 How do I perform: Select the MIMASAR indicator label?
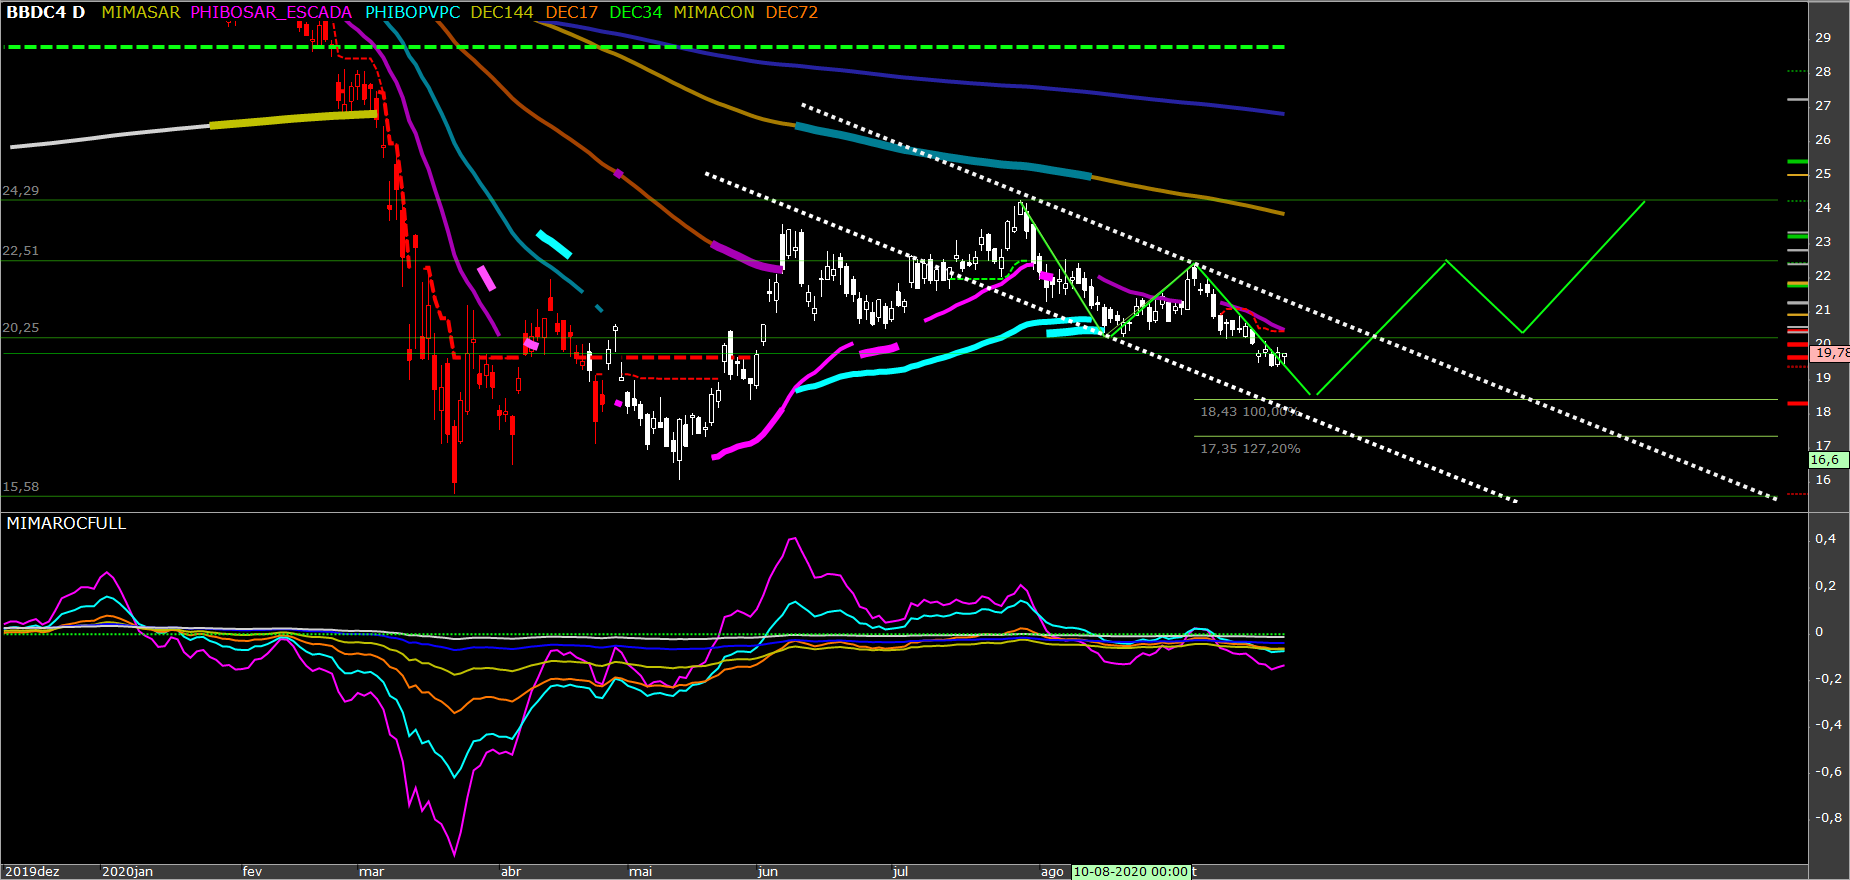point(141,12)
